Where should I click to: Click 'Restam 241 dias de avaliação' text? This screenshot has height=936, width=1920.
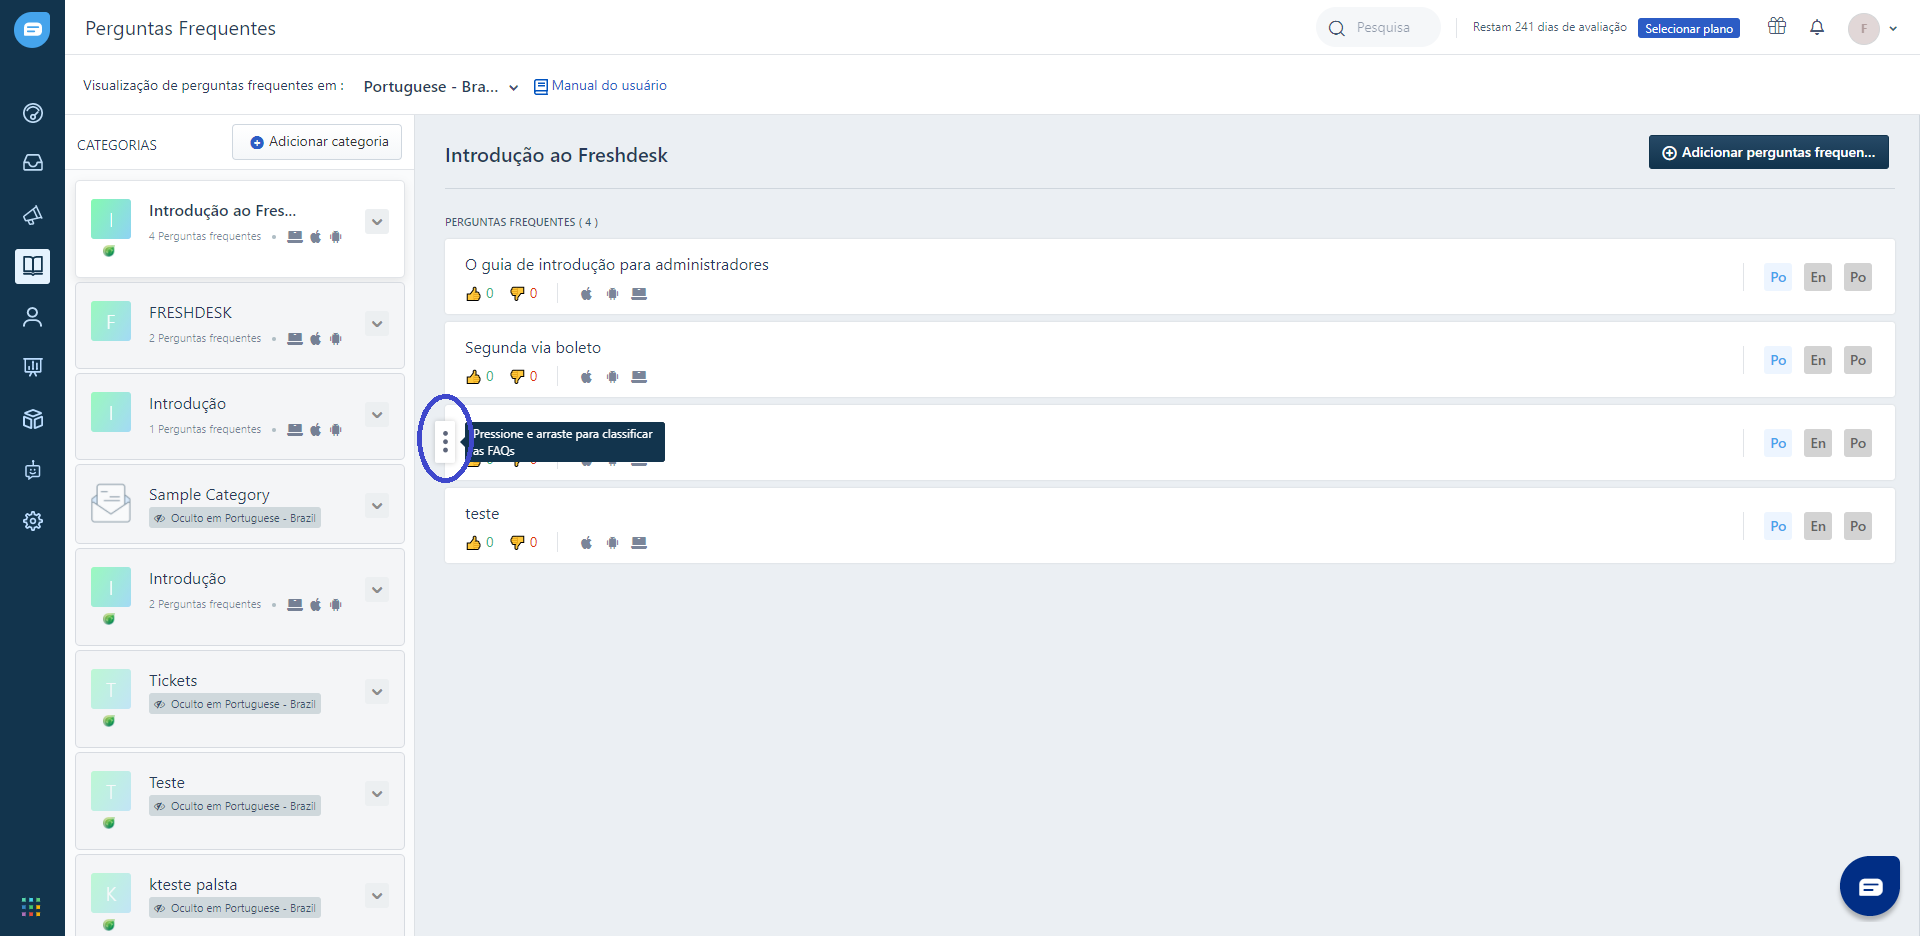pos(1549,28)
